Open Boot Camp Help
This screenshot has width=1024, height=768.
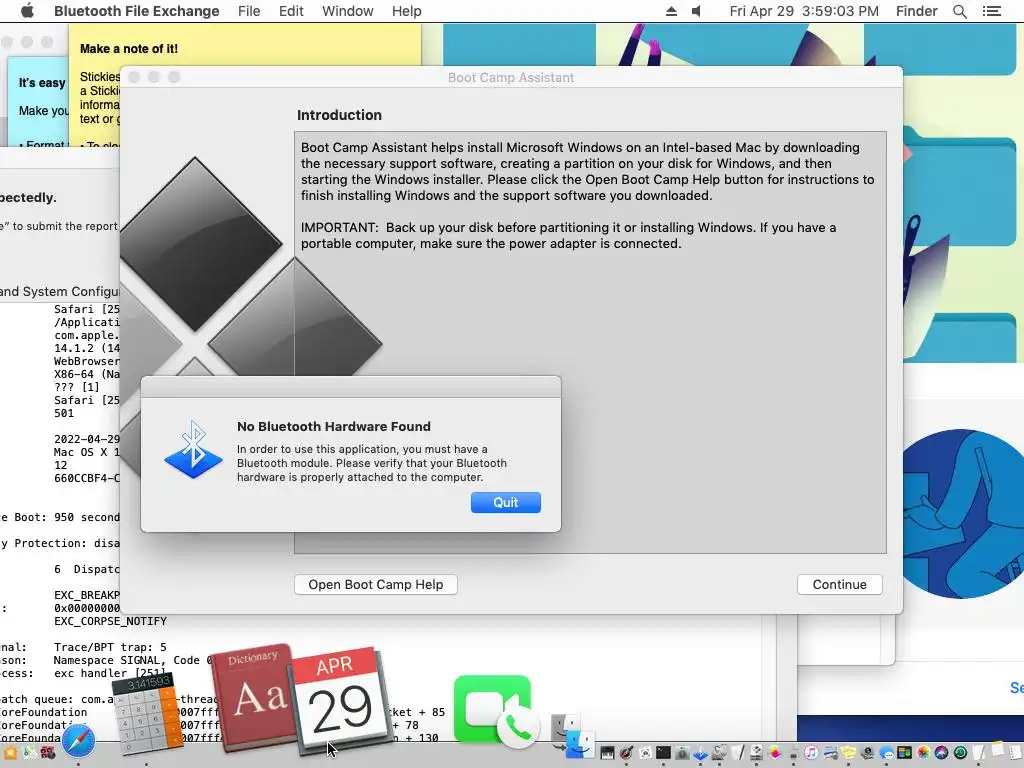376,584
